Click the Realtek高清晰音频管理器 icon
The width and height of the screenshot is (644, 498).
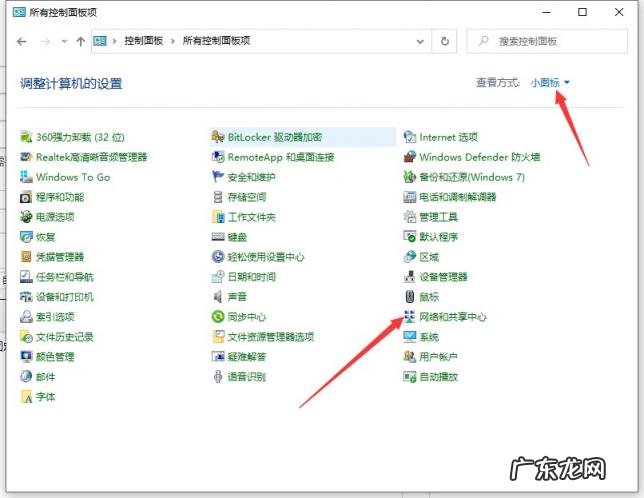click(26, 157)
